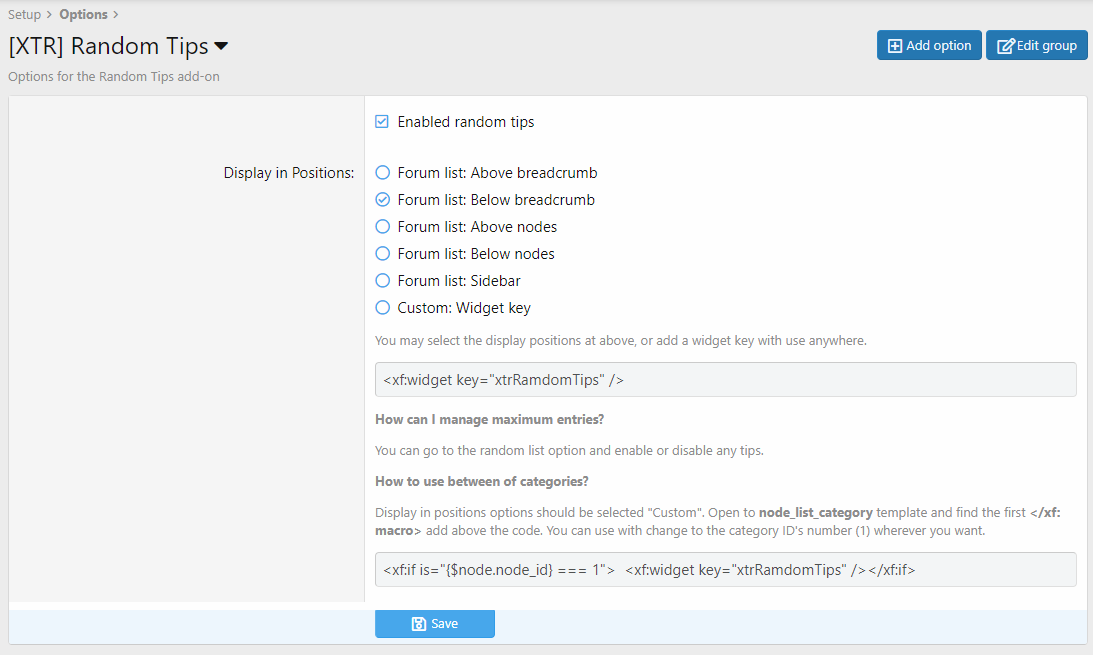Toggle the Enabled random tips checkbox
This screenshot has width=1093, height=655.
click(382, 122)
